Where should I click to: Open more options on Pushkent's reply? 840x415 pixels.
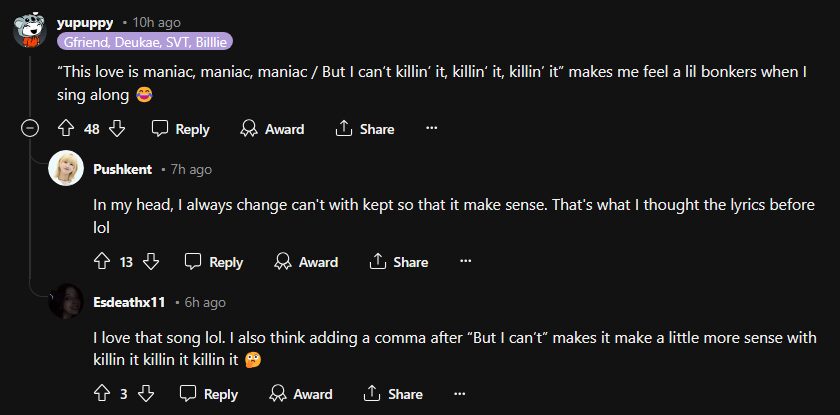click(x=465, y=262)
